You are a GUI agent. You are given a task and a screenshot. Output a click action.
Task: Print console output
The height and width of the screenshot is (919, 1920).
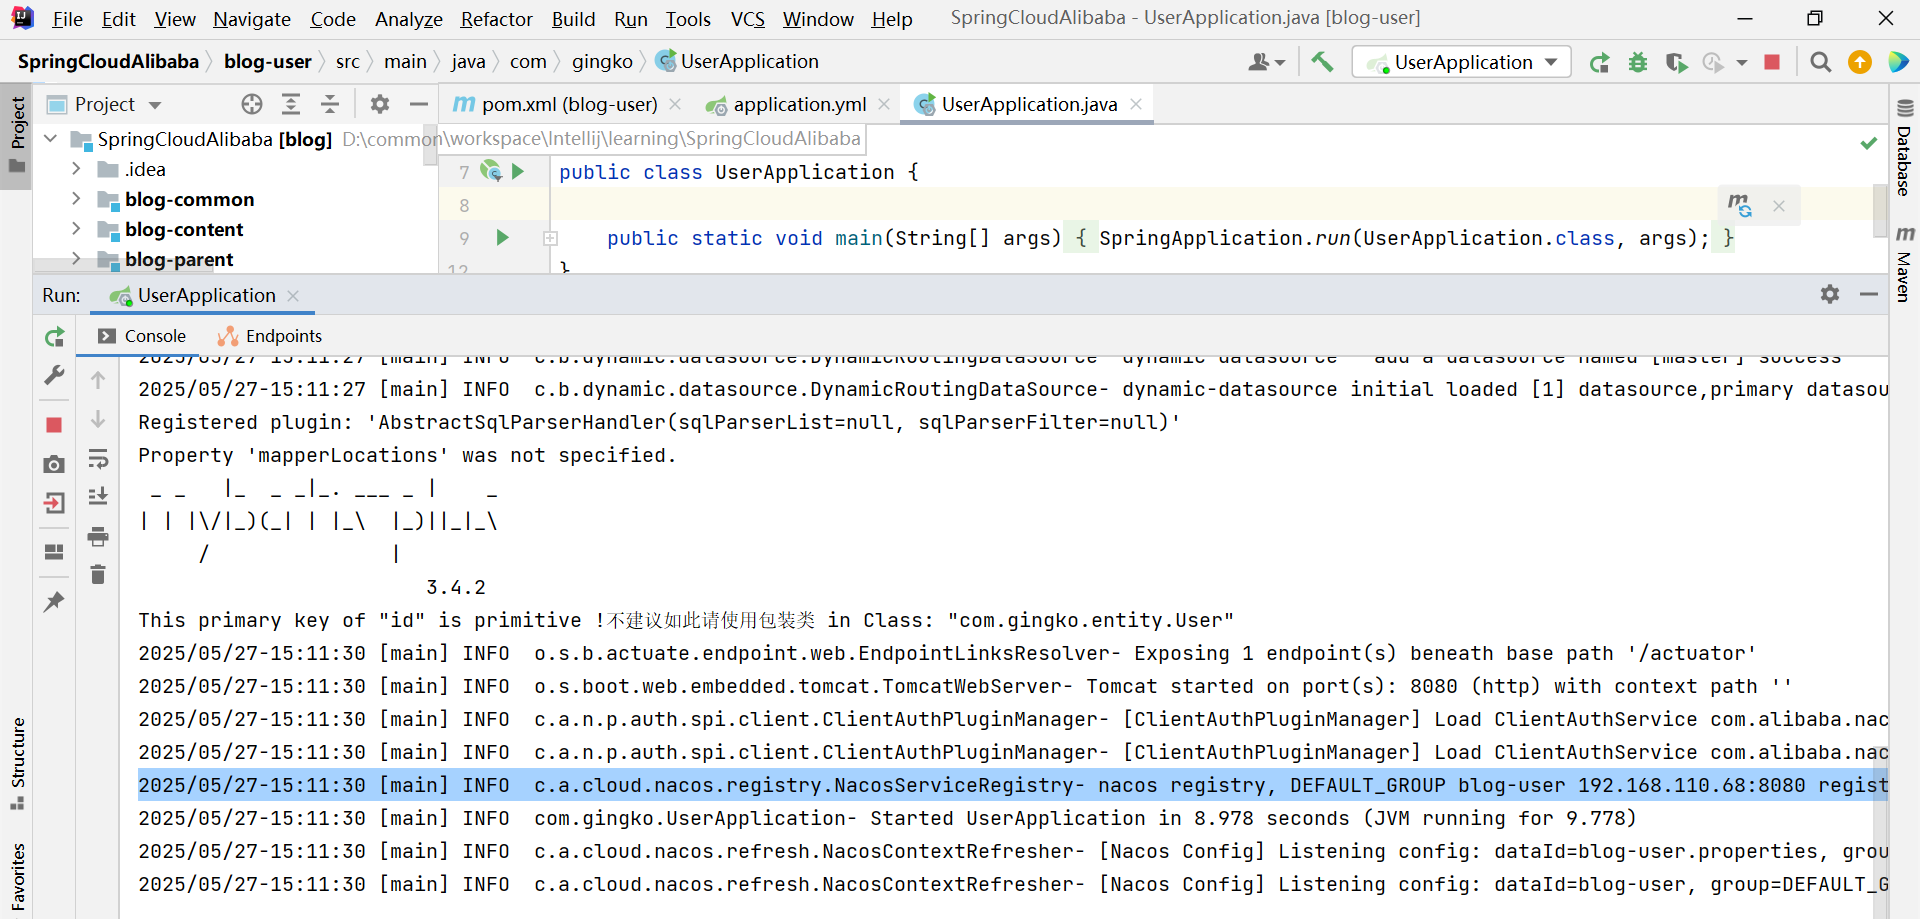[x=98, y=537]
